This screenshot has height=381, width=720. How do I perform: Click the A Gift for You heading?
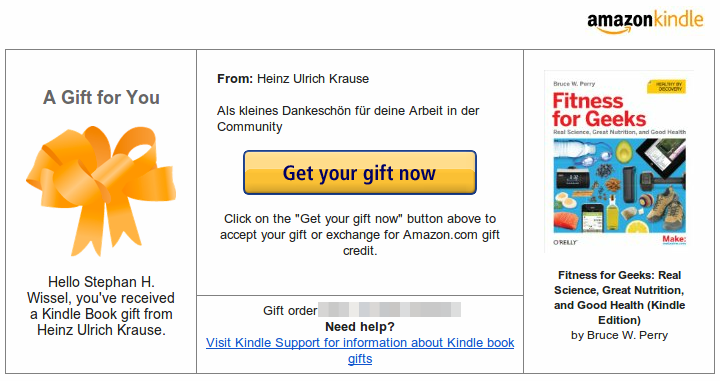click(101, 97)
